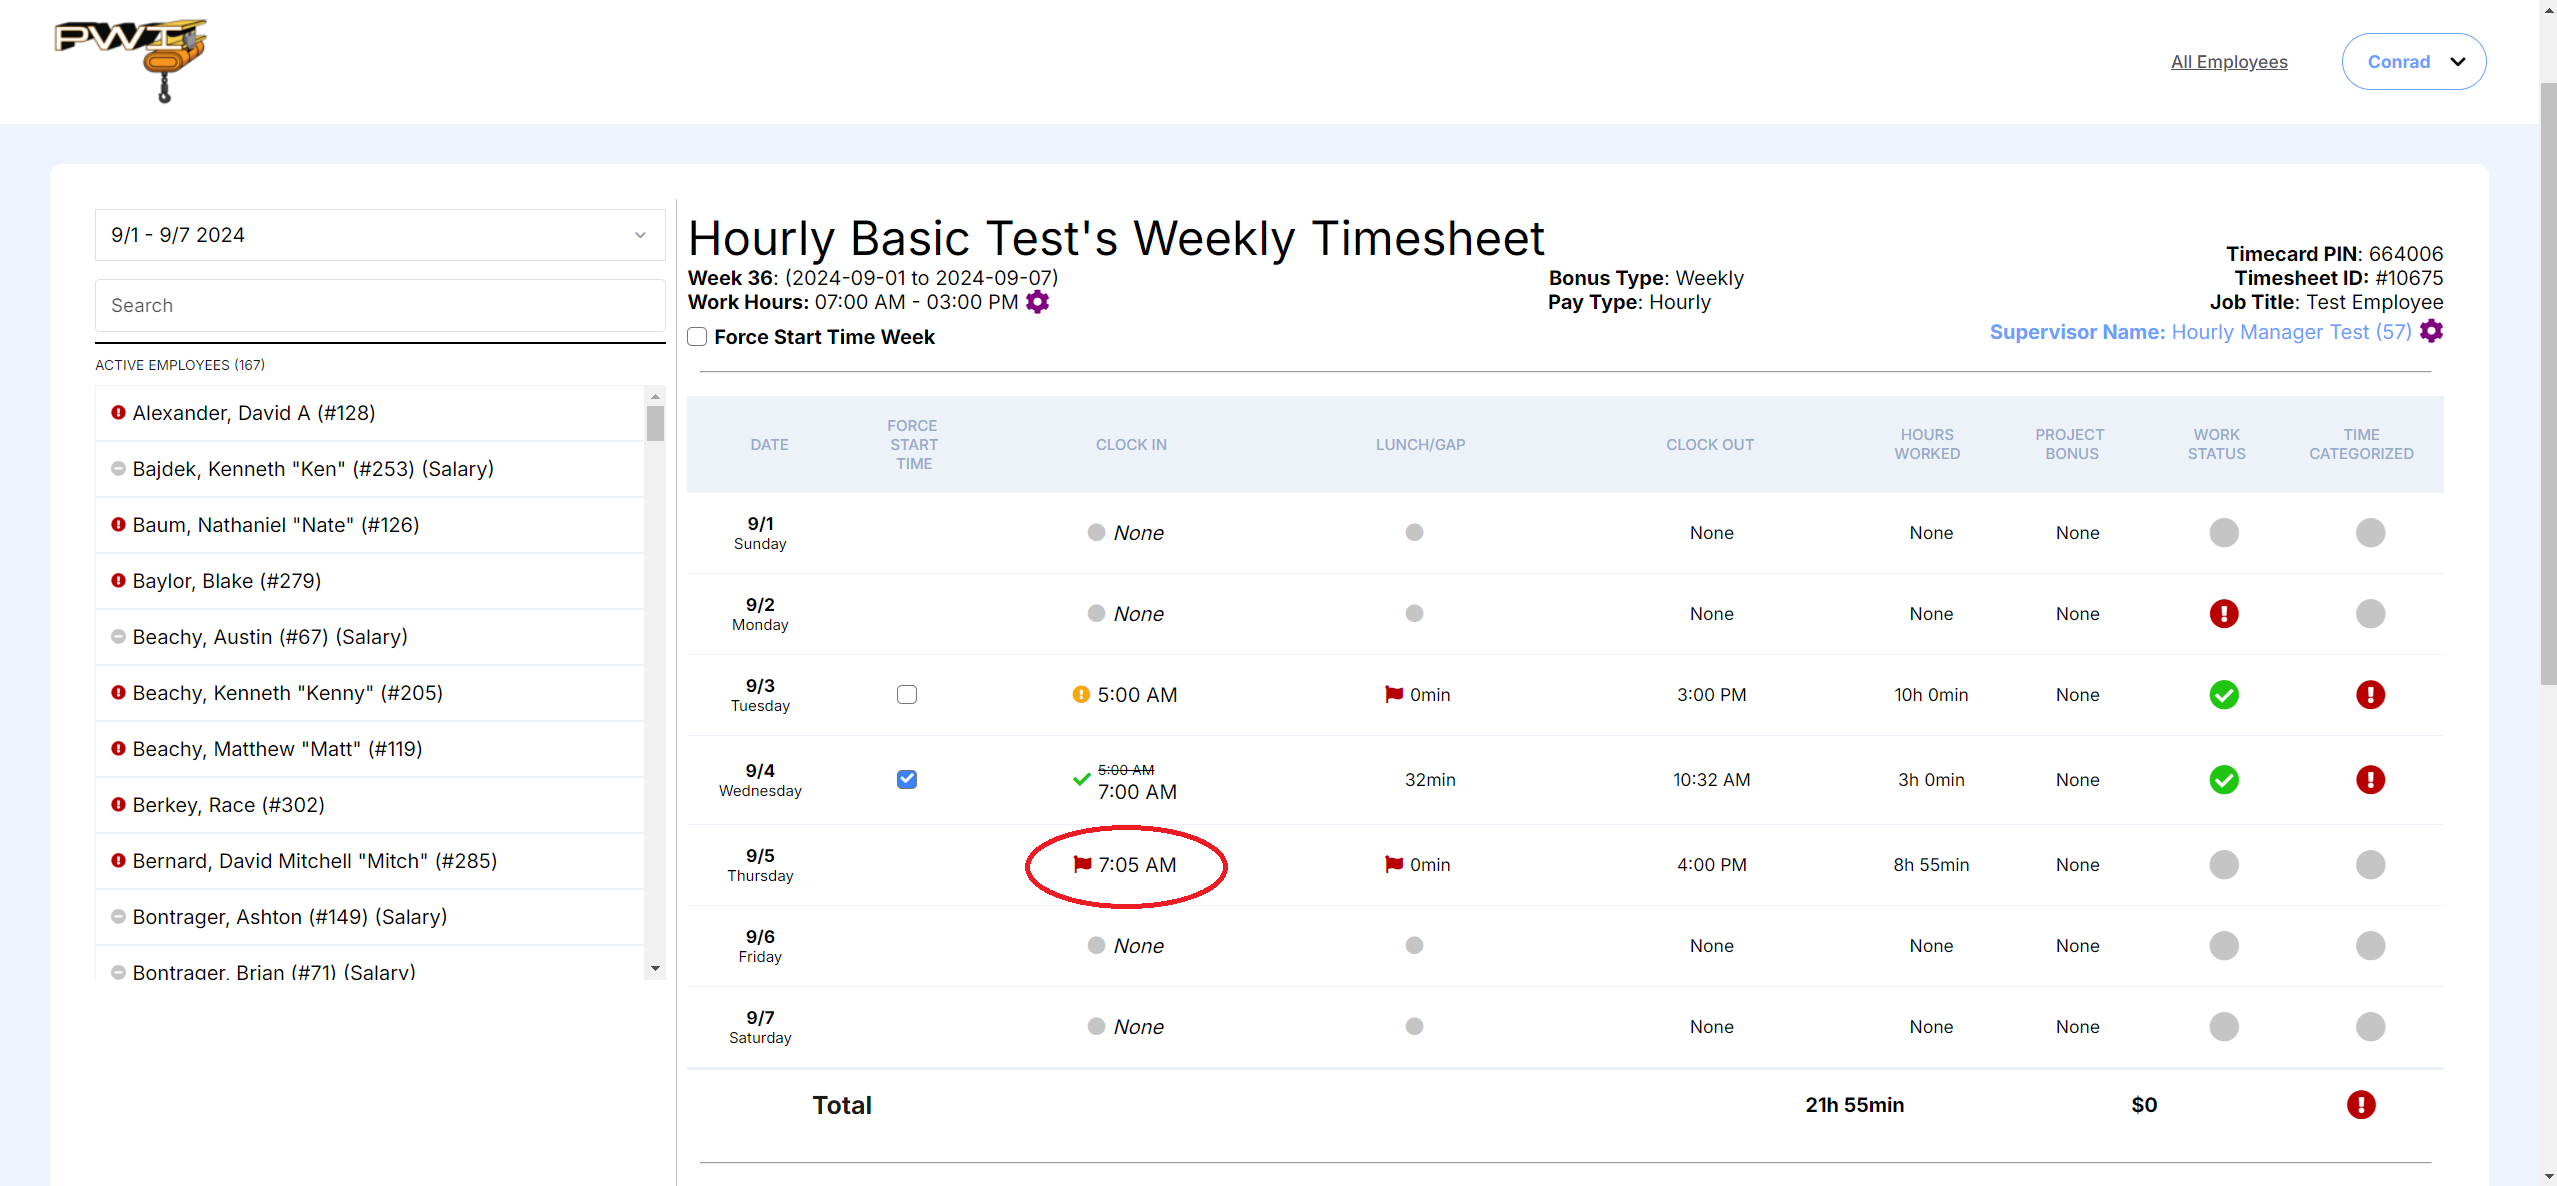
Task: Open the All Employees link
Action: (x=2228, y=62)
